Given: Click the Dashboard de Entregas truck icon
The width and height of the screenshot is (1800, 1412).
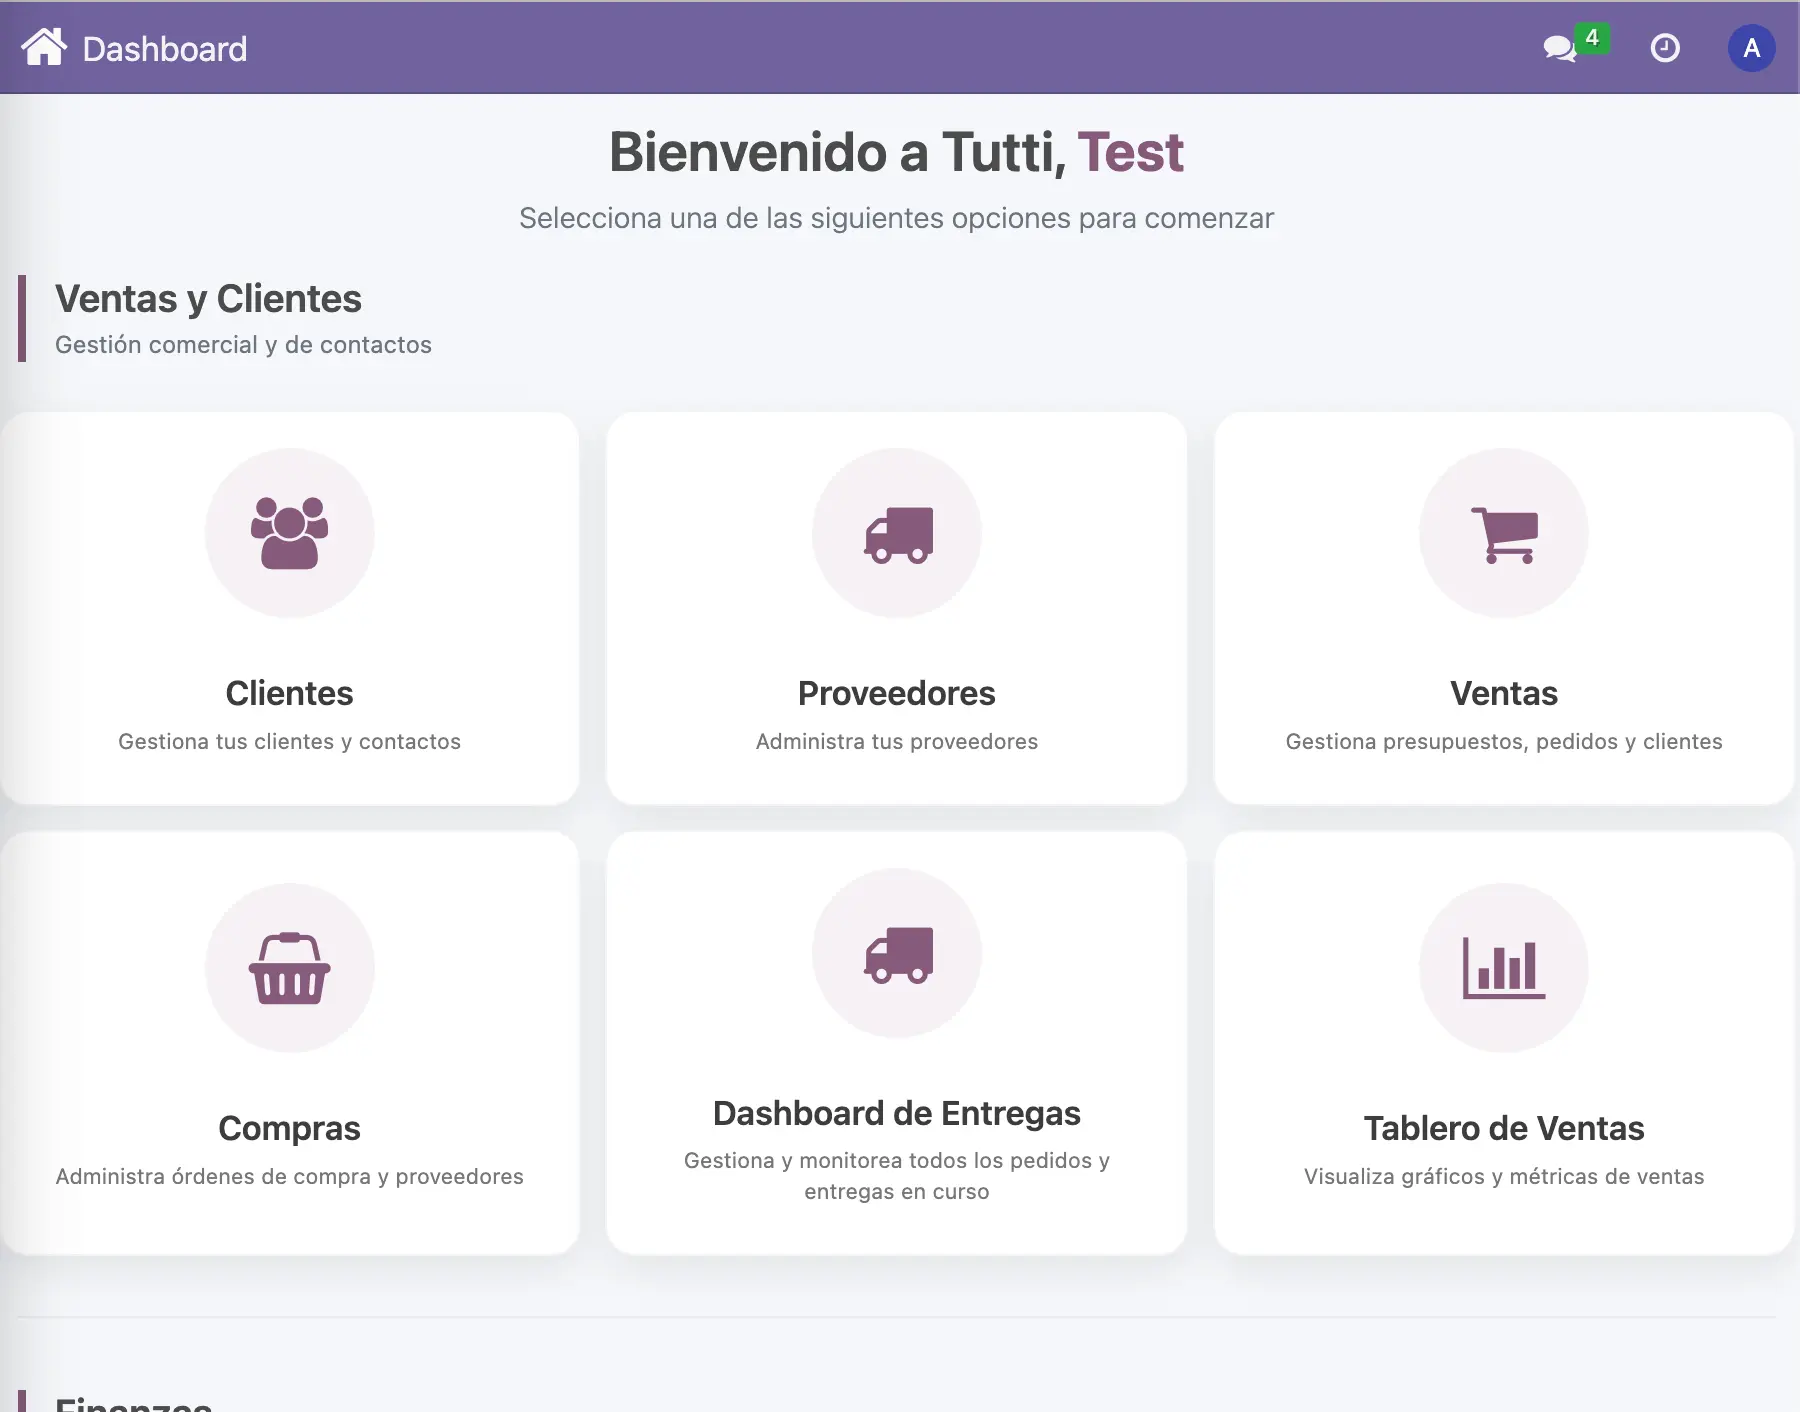Looking at the screenshot, I should (899, 955).
